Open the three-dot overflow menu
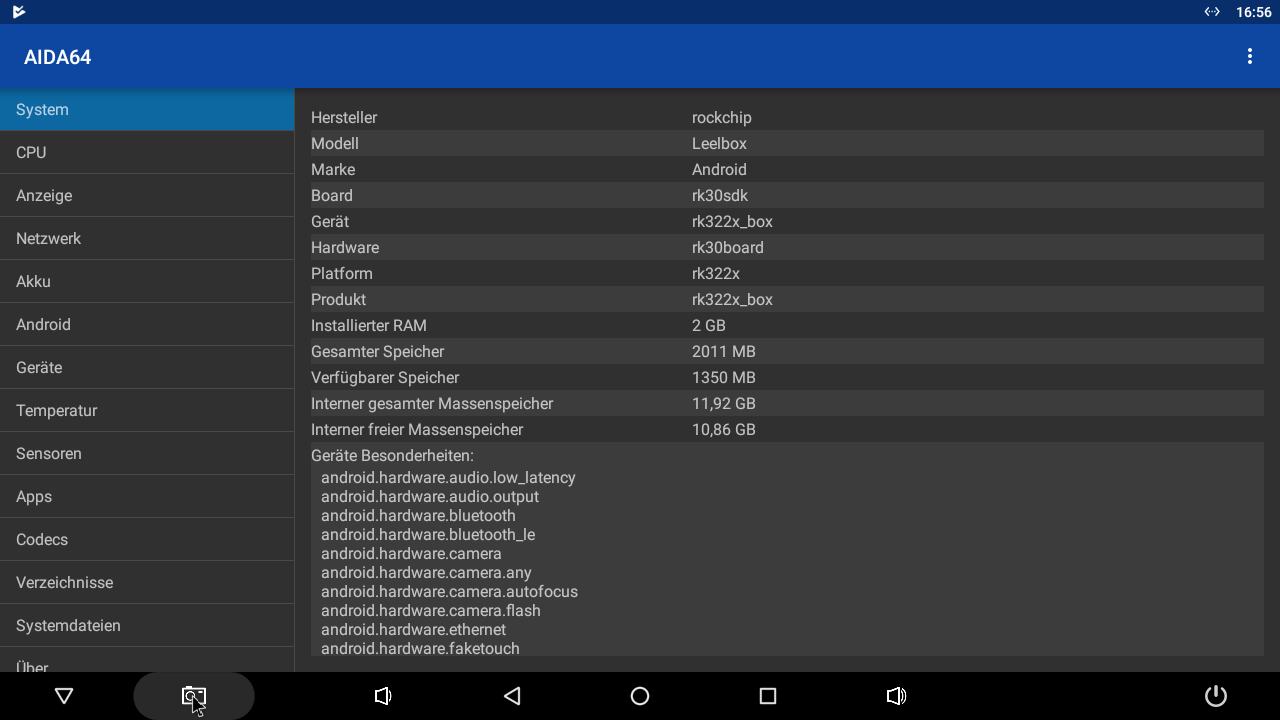Screen dimensions: 1280x720 [1249, 57]
